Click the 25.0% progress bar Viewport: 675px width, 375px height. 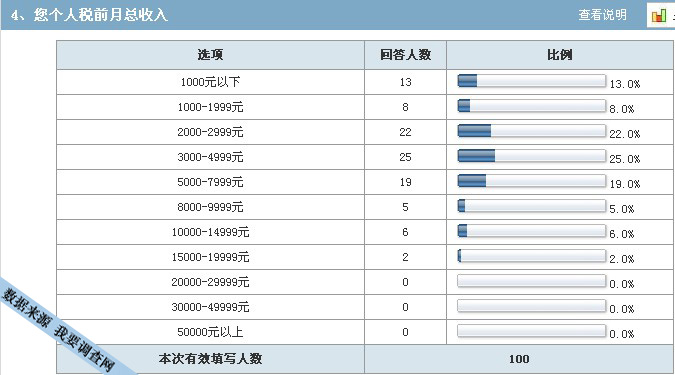532,155
